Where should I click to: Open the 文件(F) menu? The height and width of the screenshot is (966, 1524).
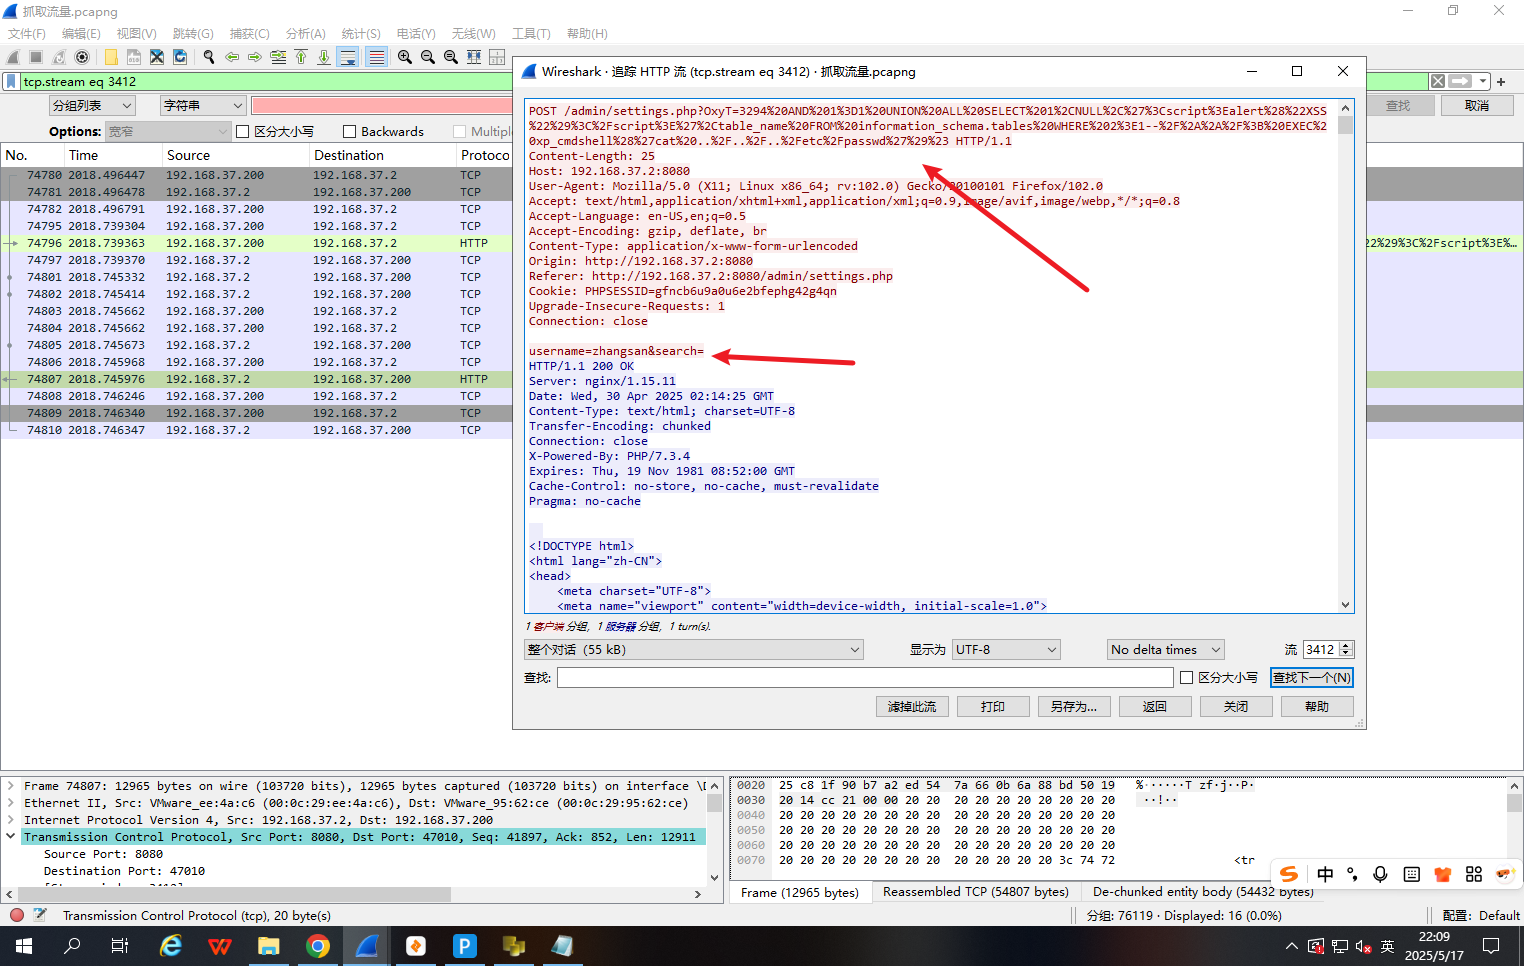(27, 34)
